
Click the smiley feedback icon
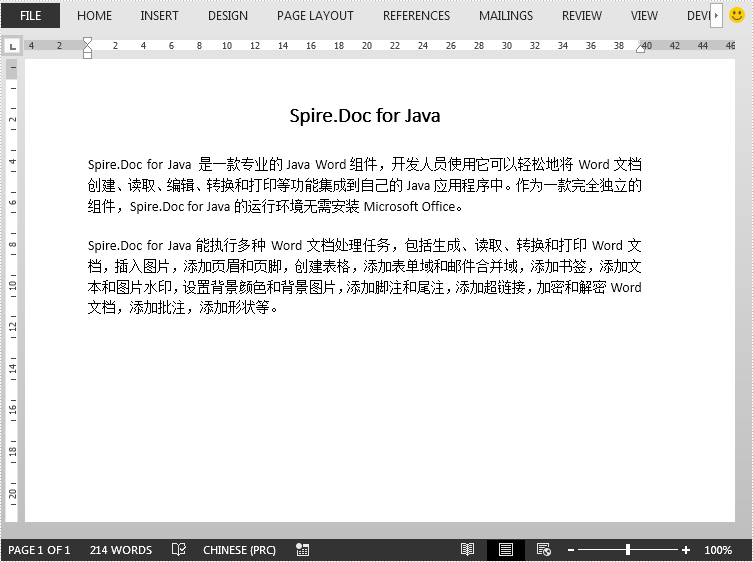pyautogui.click(x=737, y=15)
